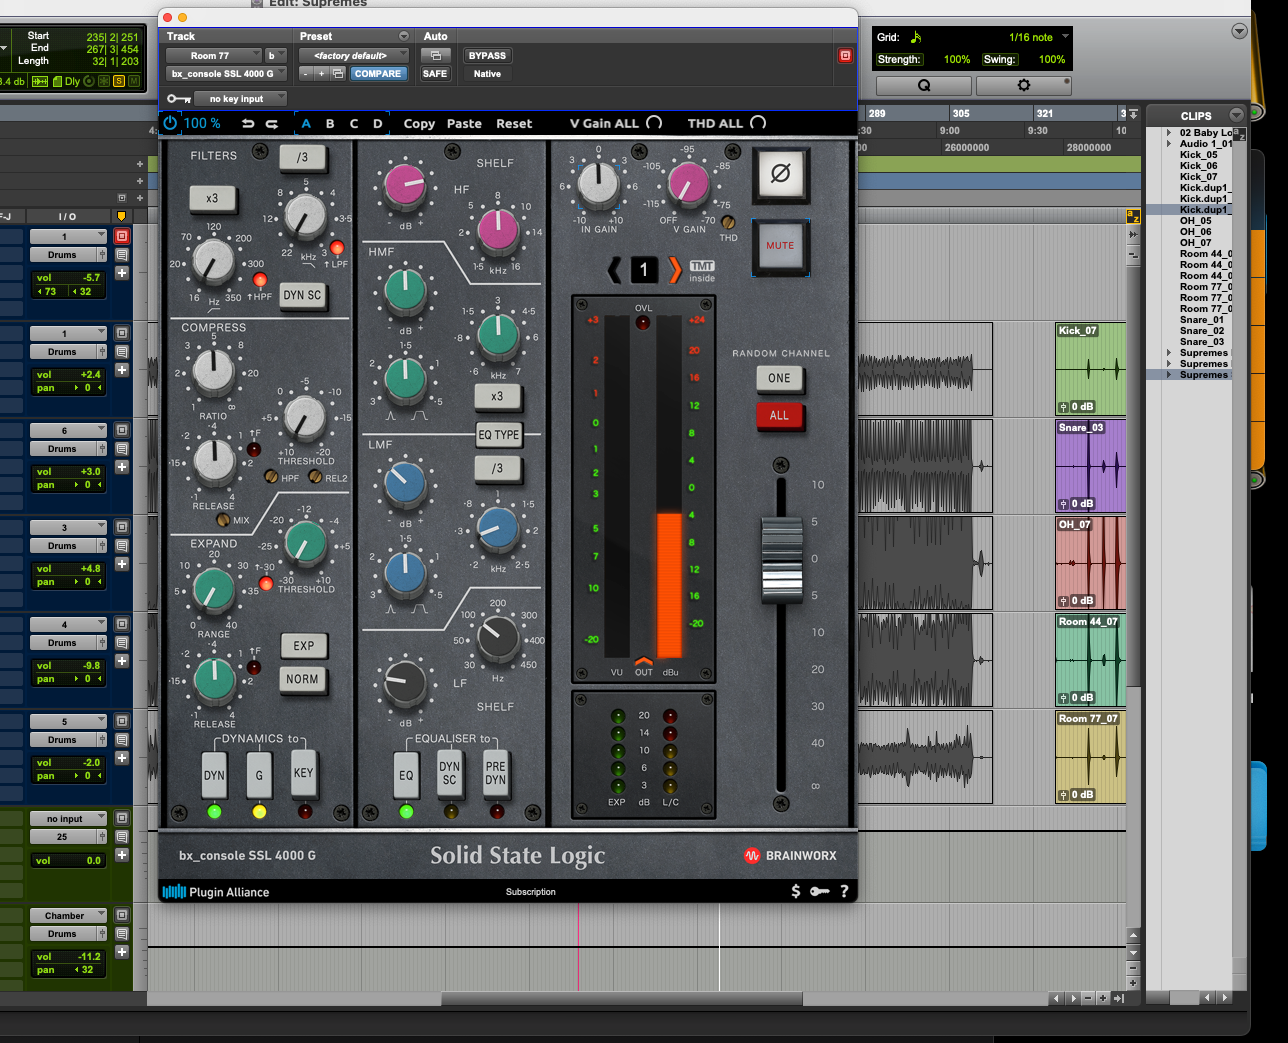Click the Plugin Alliance logo
The height and width of the screenshot is (1043, 1288).
216,892
